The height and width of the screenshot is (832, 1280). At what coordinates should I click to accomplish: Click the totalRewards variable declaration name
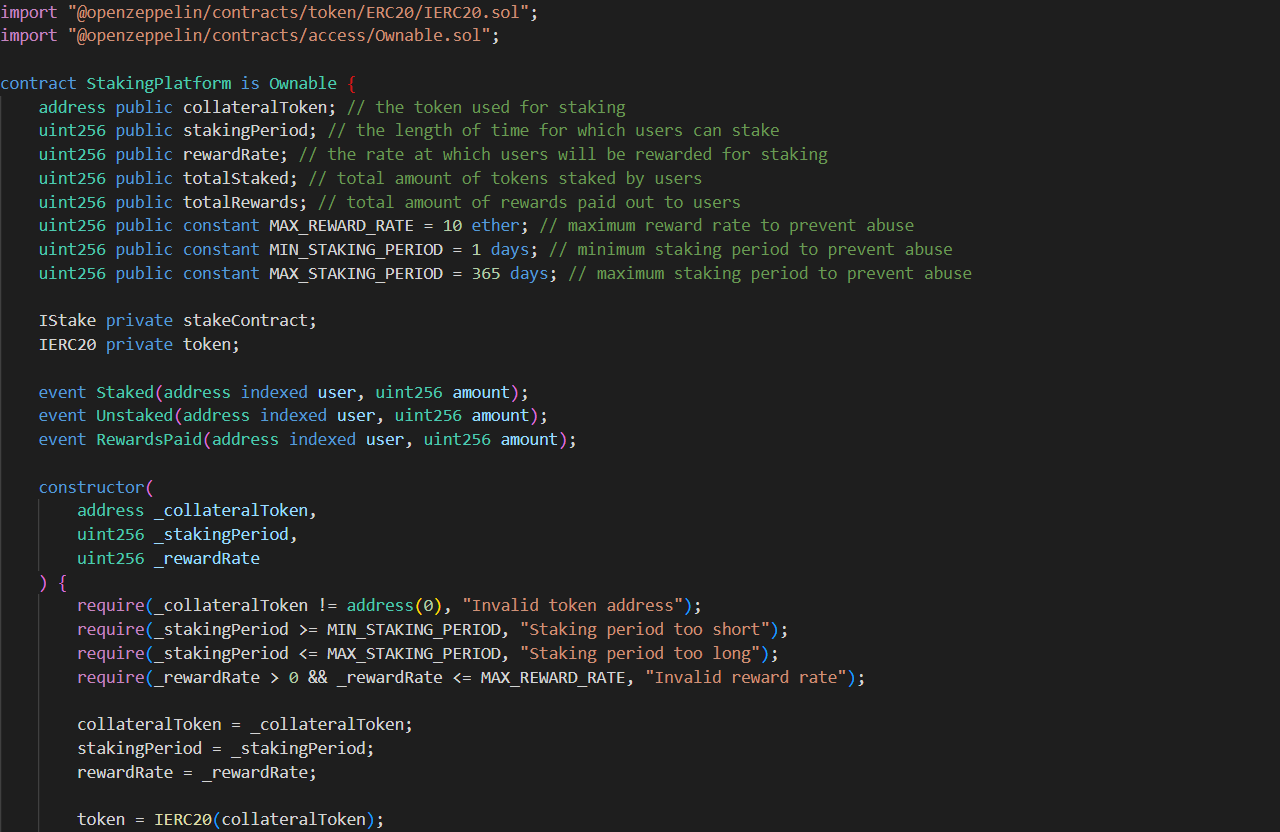245,202
